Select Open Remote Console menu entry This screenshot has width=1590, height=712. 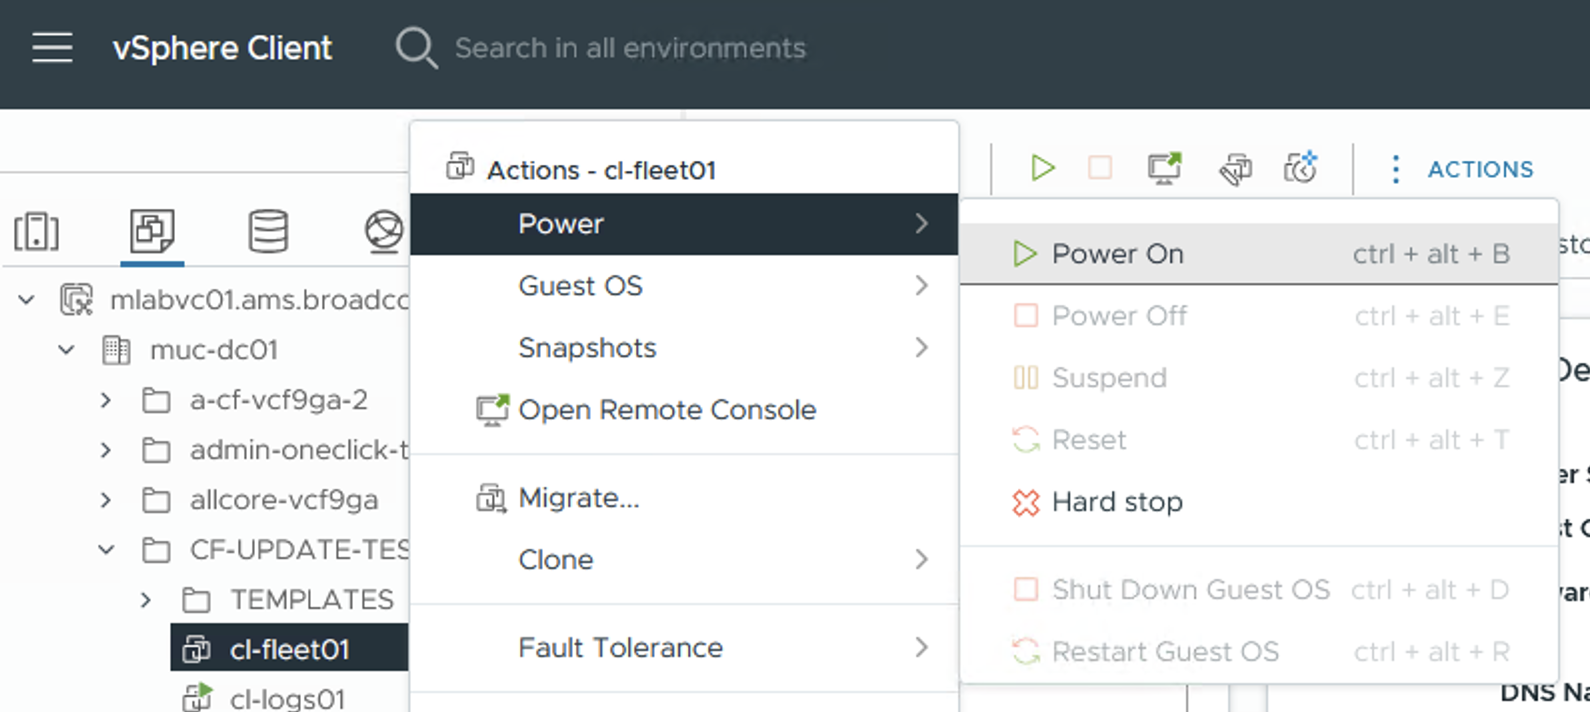666,410
